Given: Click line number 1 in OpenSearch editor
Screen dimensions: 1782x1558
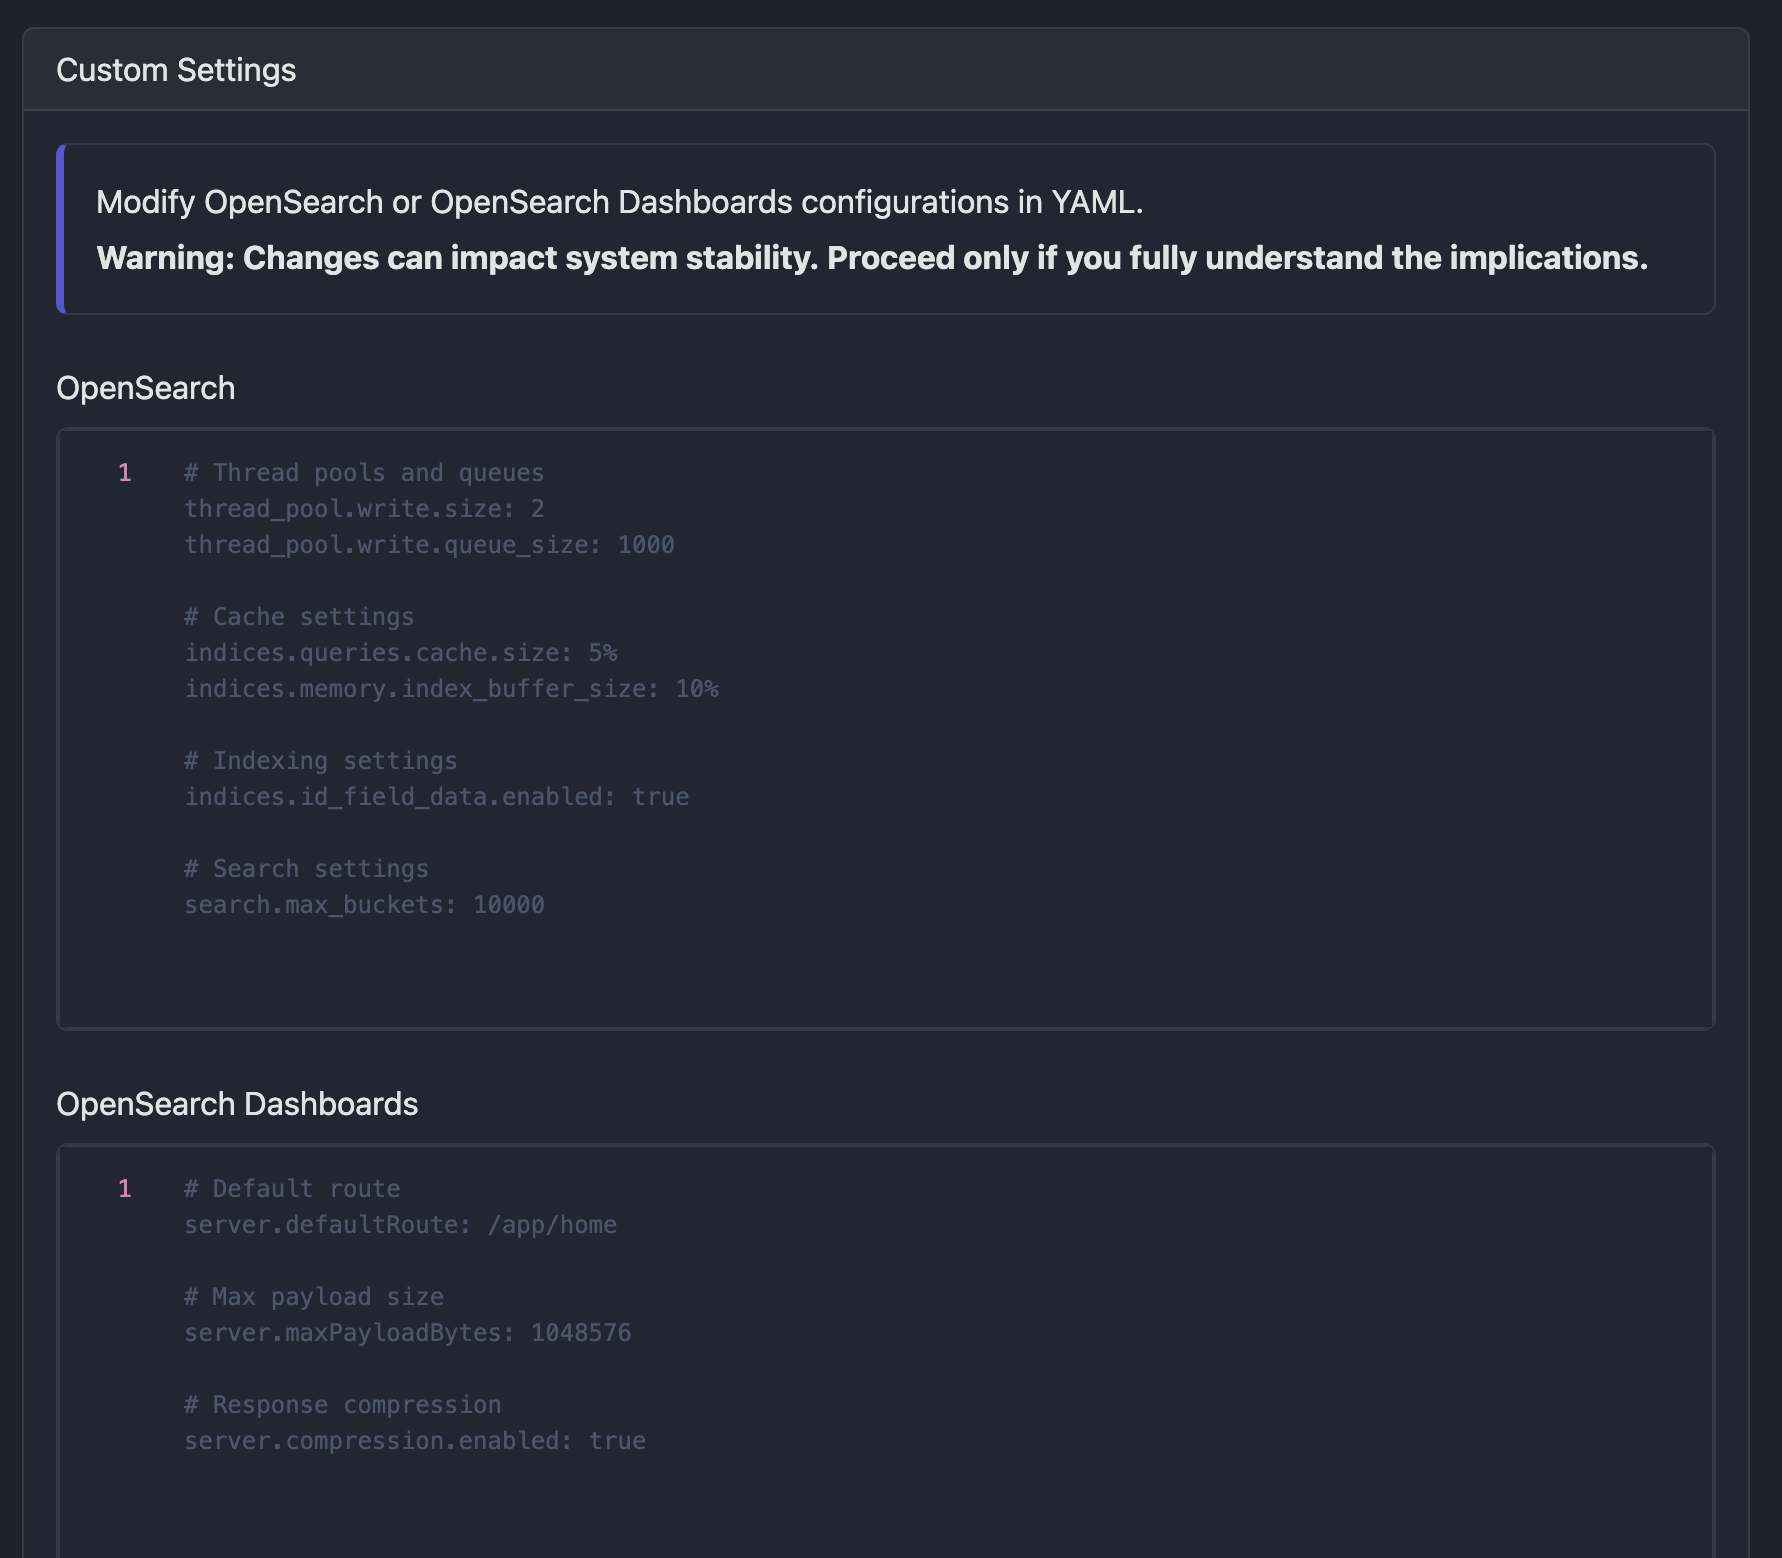Looking at the screenshot, I should [125, 473].
